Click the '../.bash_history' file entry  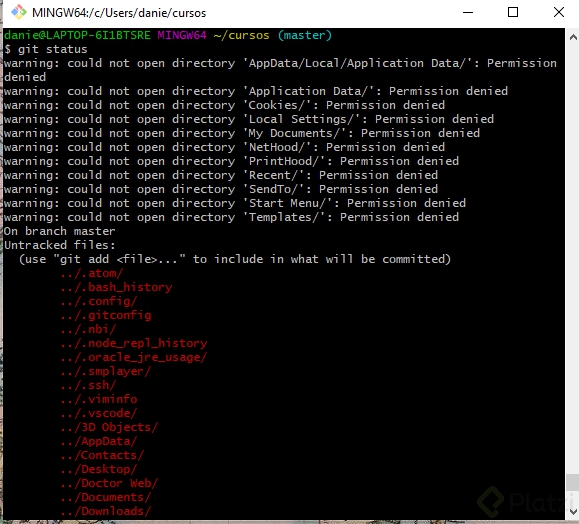coord(116,287)
